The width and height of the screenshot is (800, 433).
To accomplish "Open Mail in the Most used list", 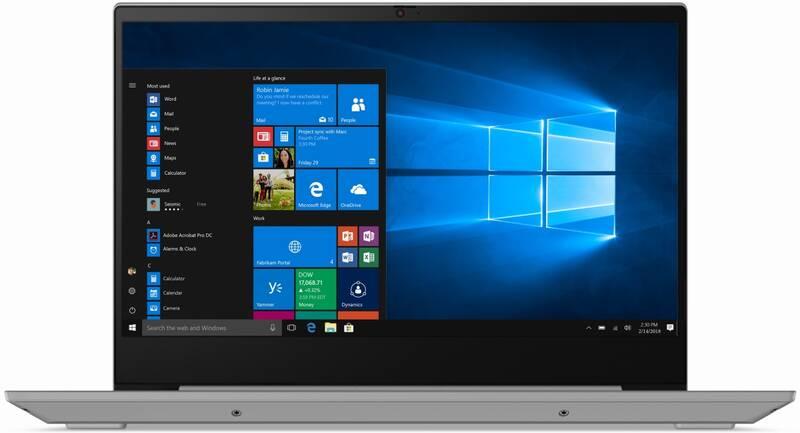I will 161,114.
